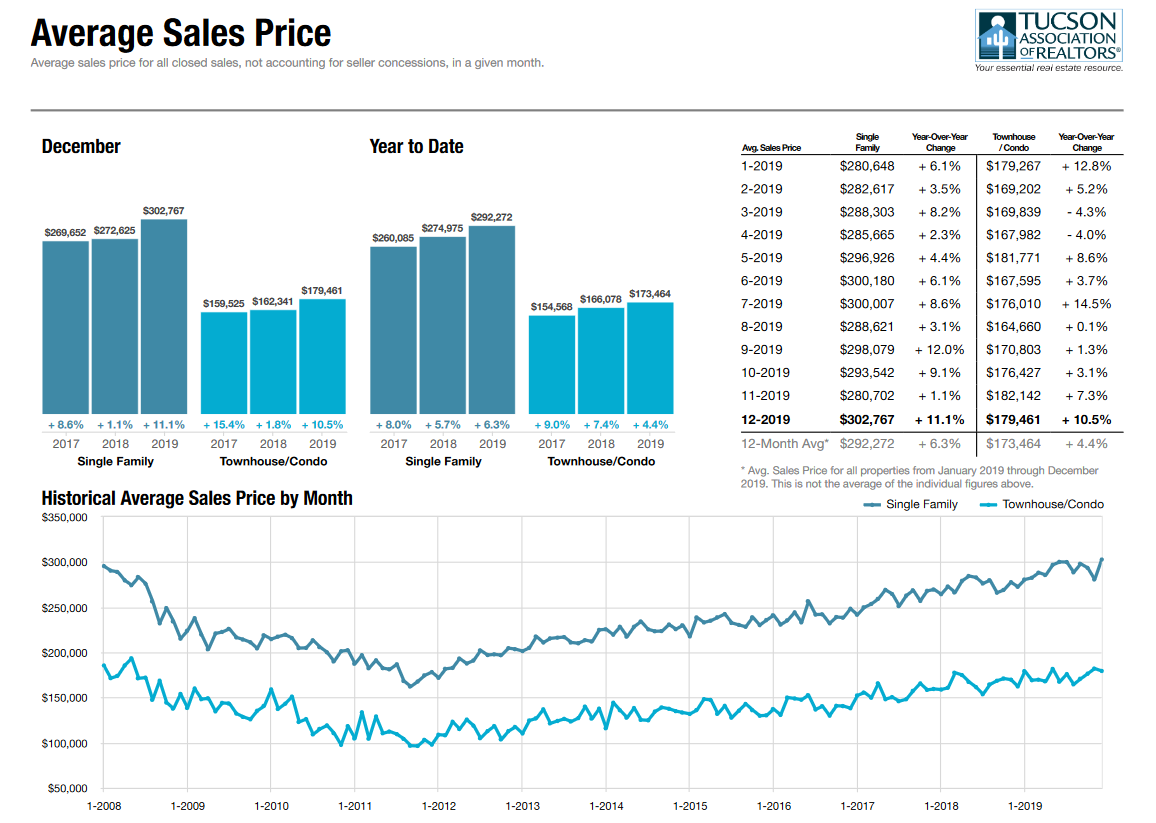Click the Historical Average Sales Price by Month heading

tap(197, 498)
